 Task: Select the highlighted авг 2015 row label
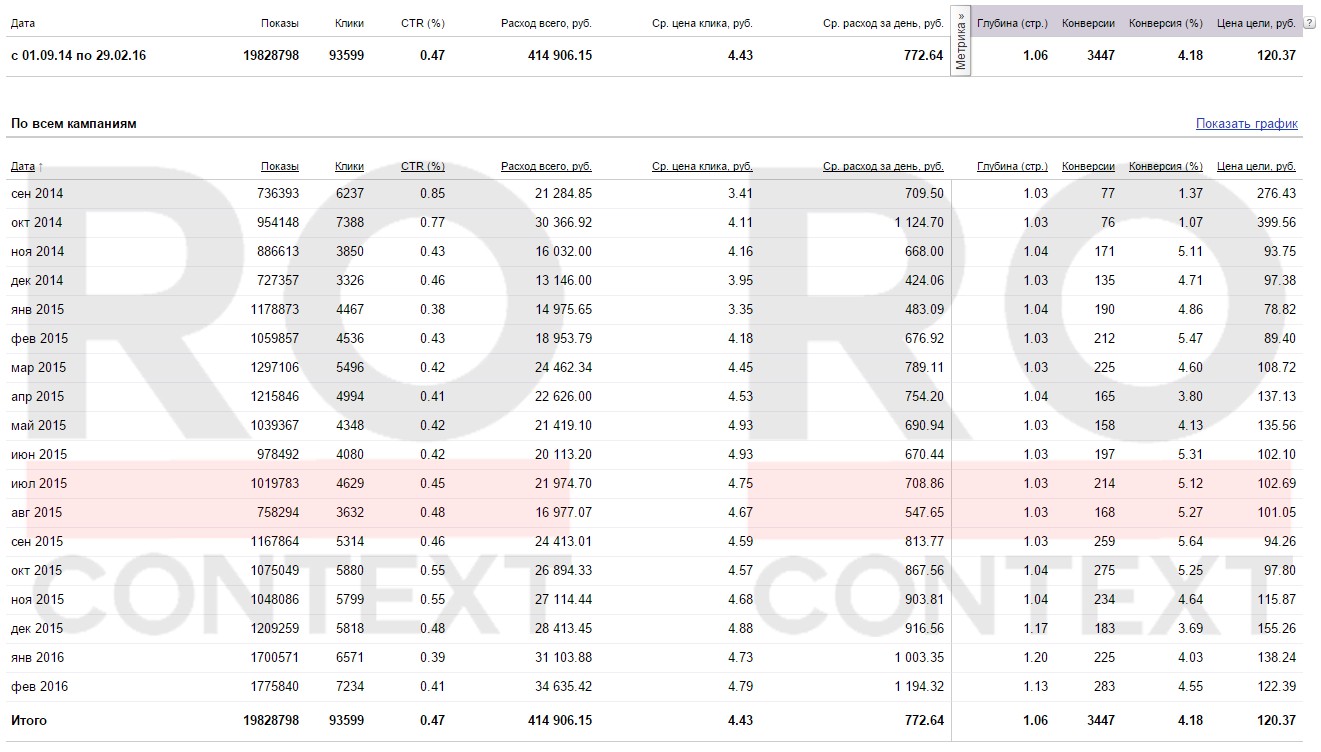(37, 513)
